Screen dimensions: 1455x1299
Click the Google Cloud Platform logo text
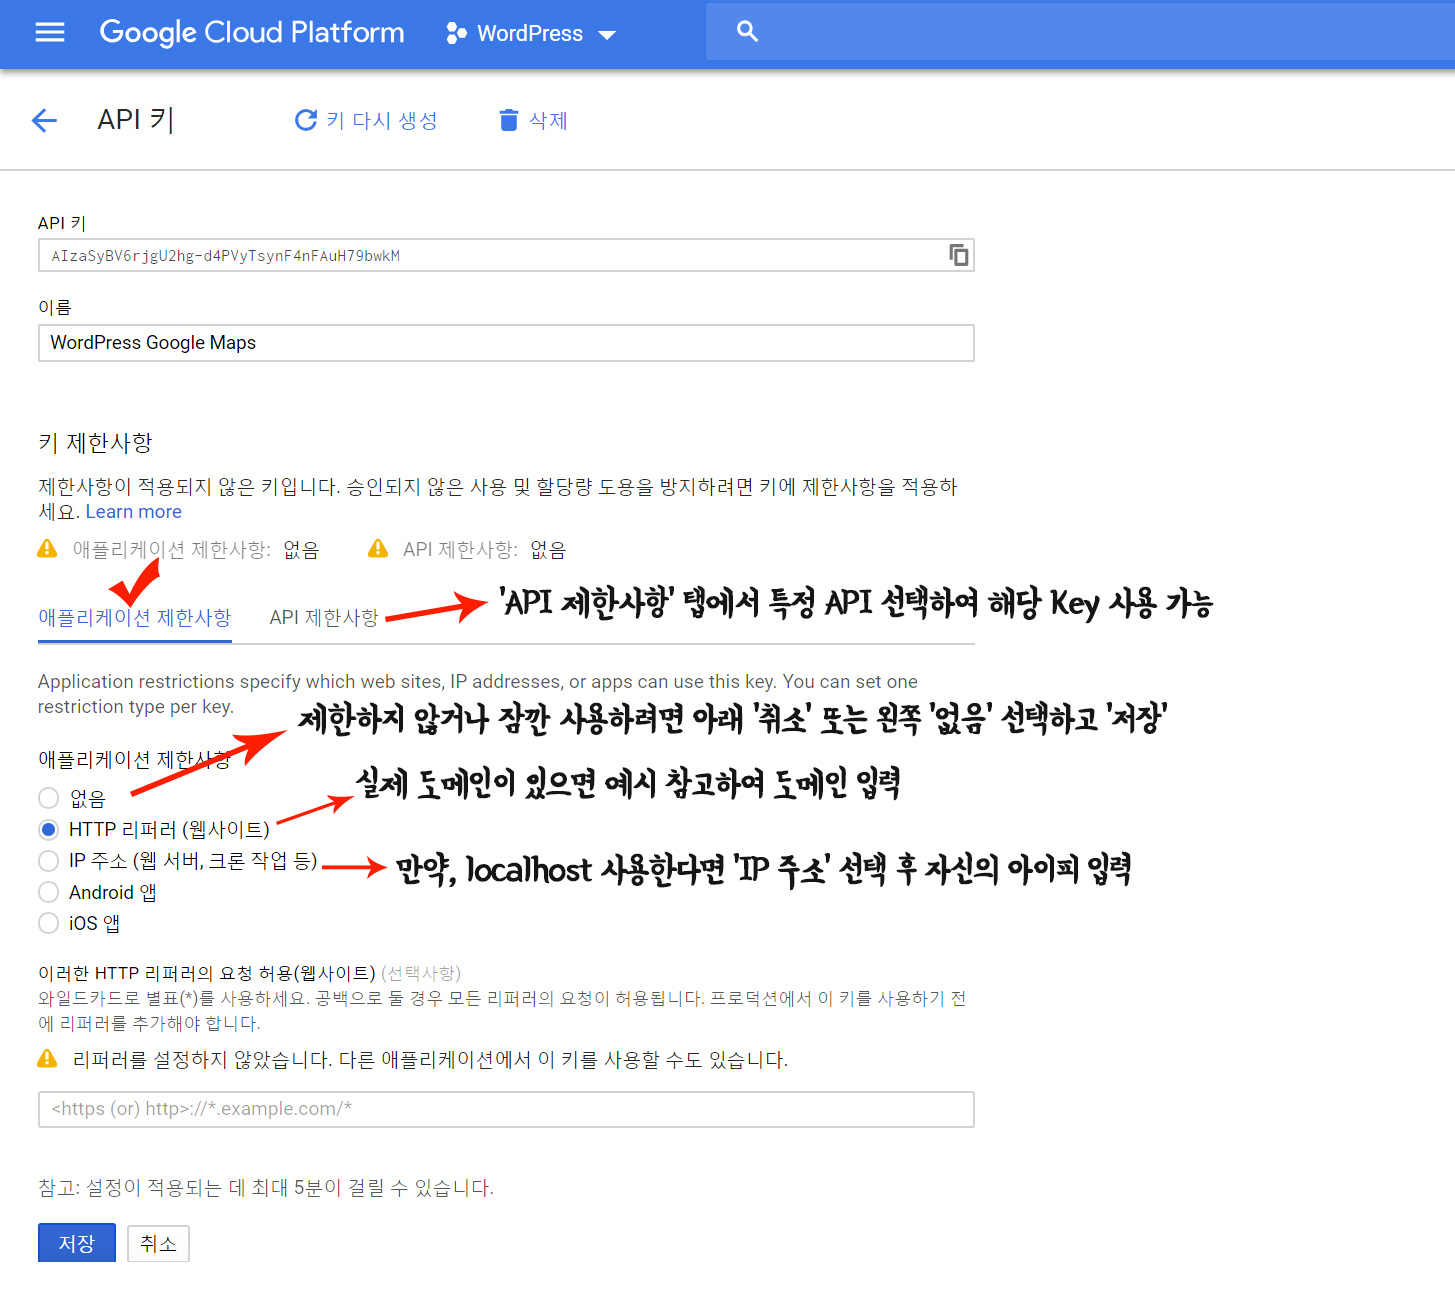pyautogui.click(x=252, y=32)
